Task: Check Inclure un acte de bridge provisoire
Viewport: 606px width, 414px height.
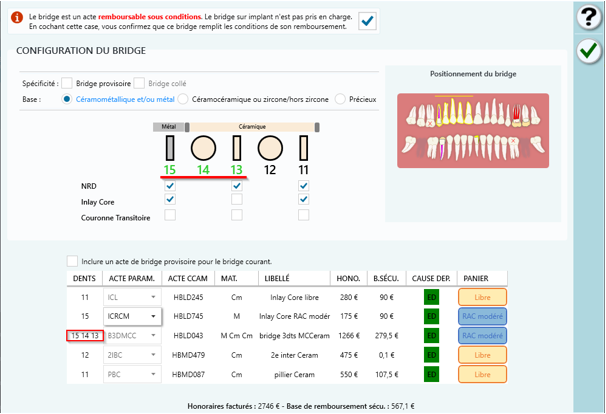Action: 72,261
